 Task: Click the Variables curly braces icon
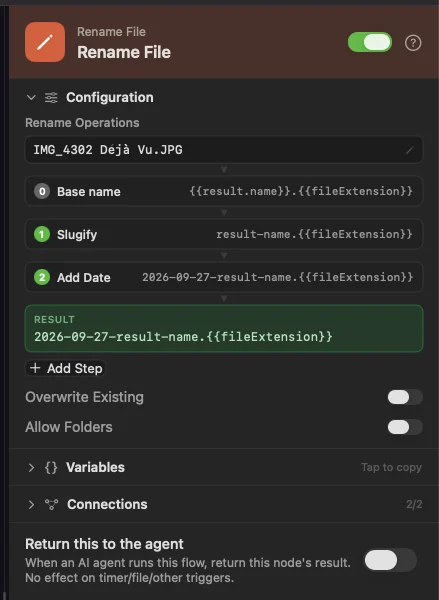51,468
